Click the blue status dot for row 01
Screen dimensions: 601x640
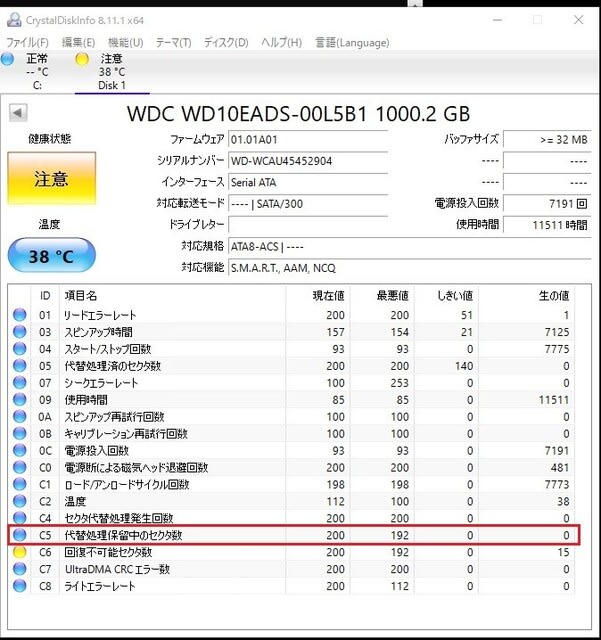20,315
